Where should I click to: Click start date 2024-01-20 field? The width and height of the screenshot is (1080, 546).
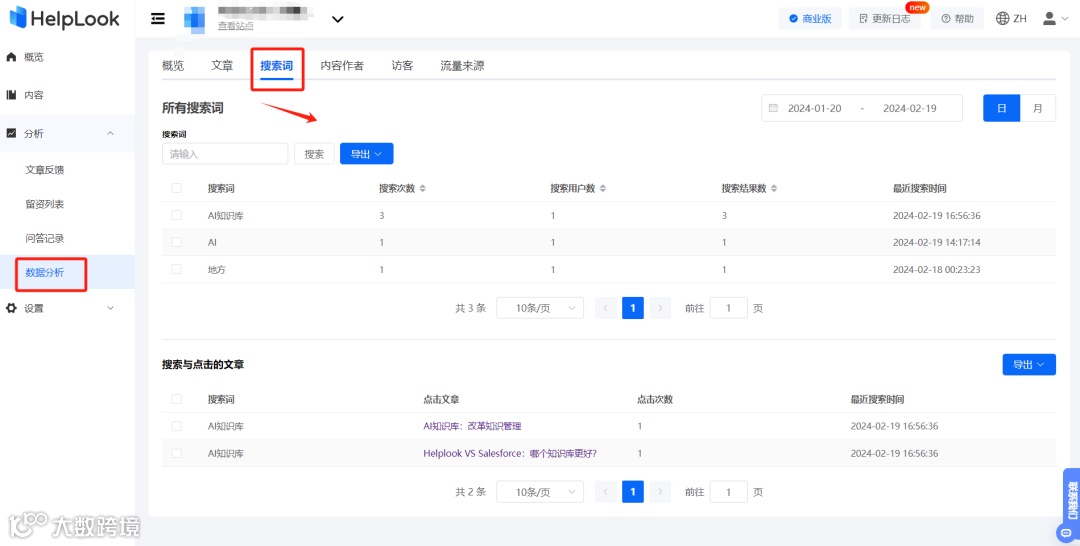pyautogui.click(x=815, y=108)
